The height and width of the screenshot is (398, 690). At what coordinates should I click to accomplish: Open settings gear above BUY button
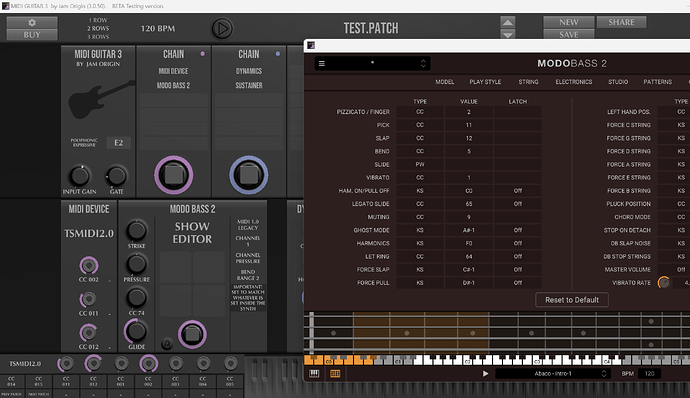coord(32,22)
